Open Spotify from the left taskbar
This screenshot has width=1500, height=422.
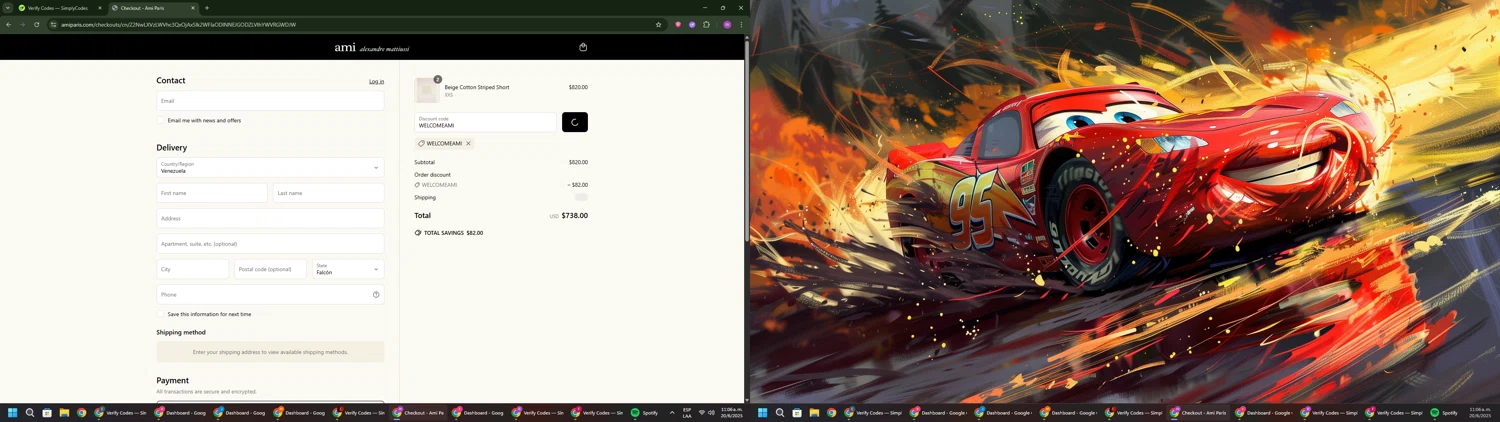(x=644, y=413)
